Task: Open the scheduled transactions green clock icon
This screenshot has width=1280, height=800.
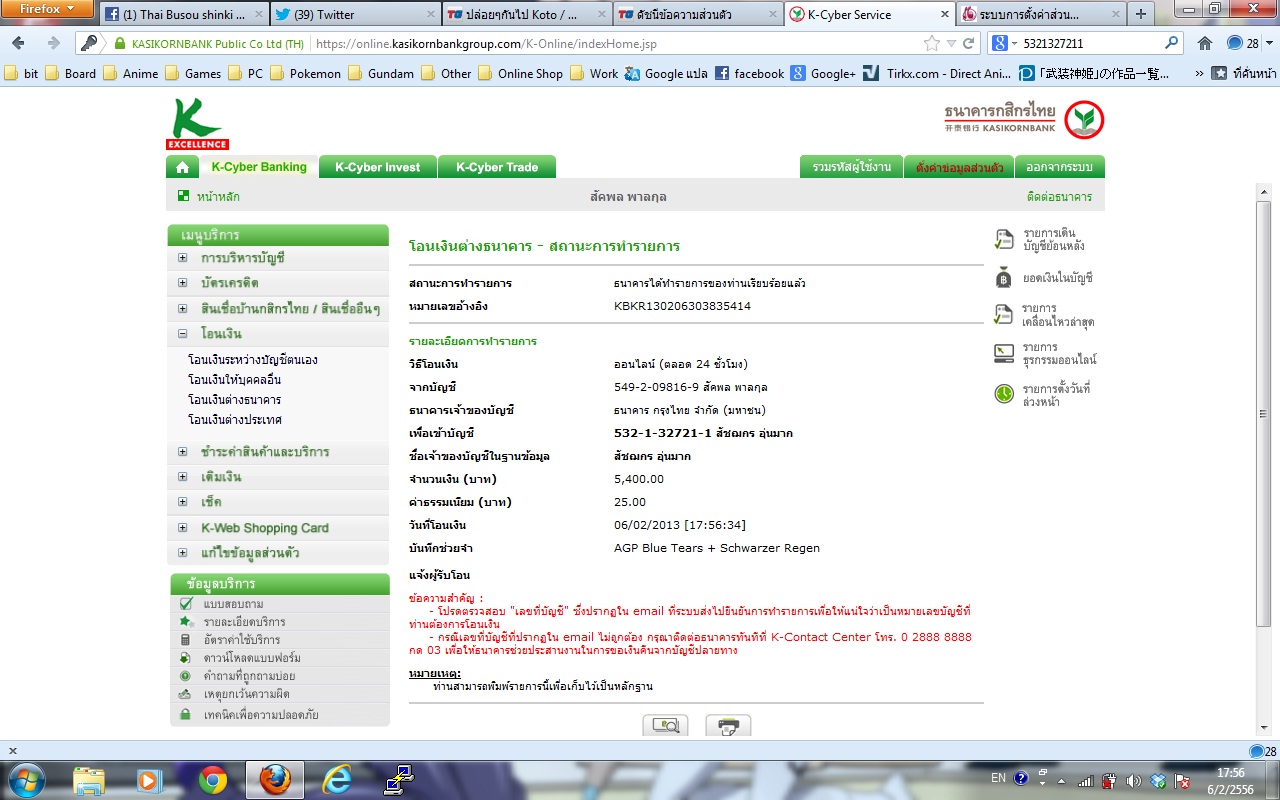Action: 1004,394
